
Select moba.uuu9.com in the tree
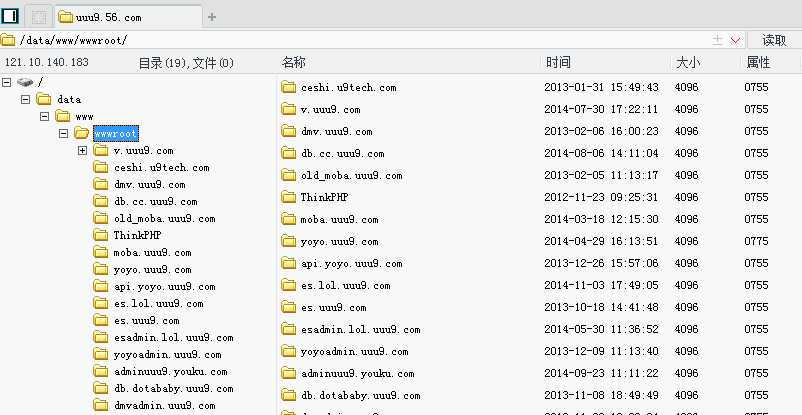click(152, 252)
